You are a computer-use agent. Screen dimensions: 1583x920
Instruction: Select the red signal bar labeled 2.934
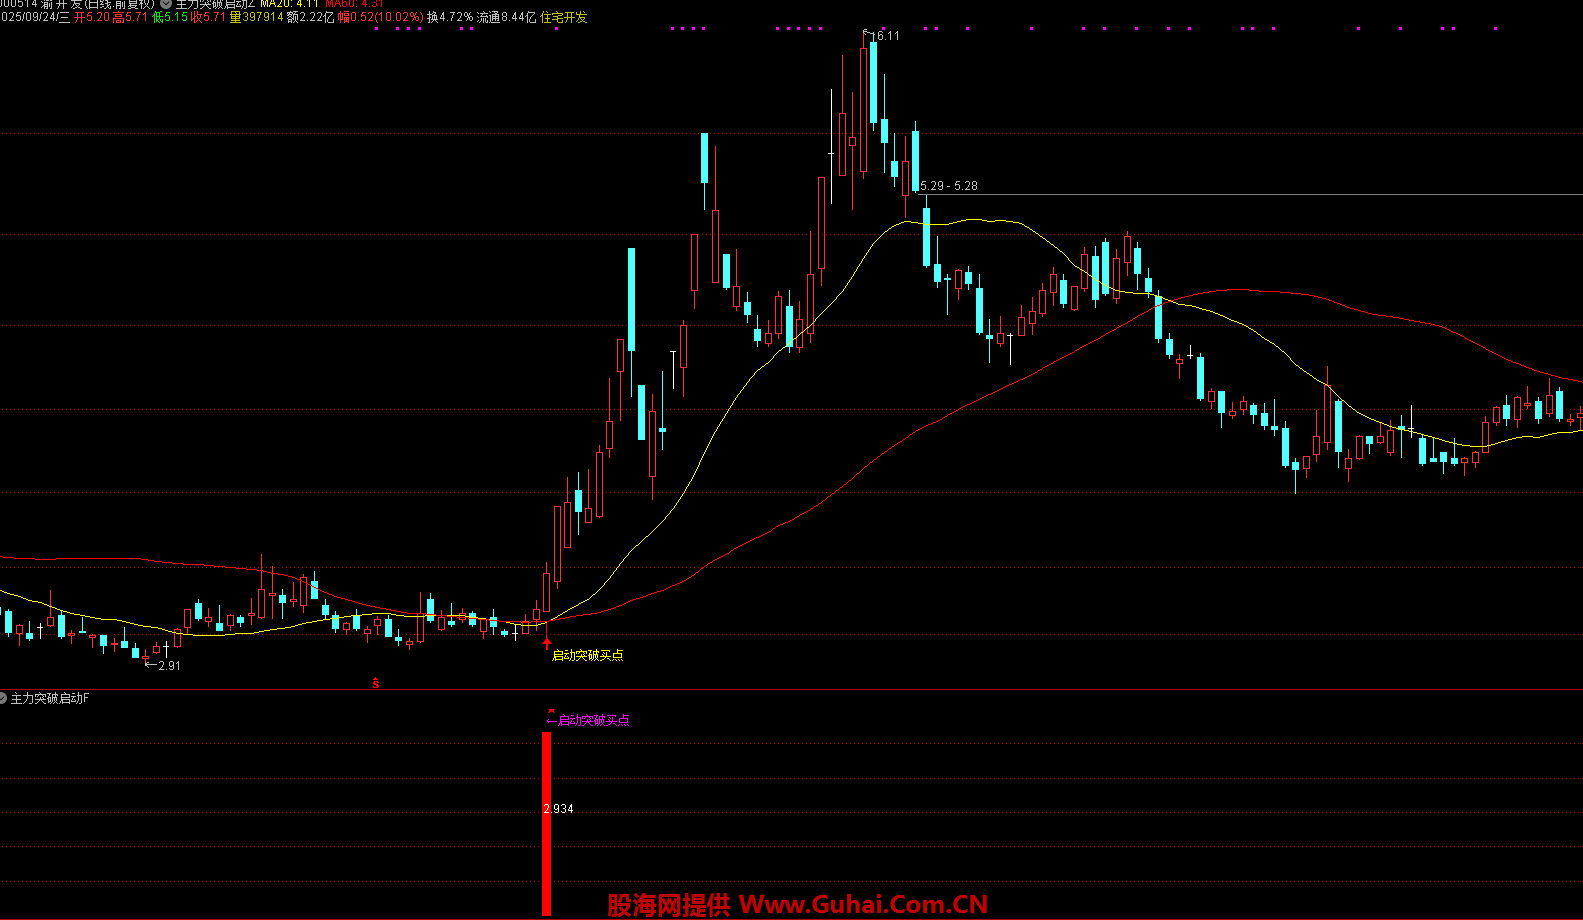coord(547,823)
